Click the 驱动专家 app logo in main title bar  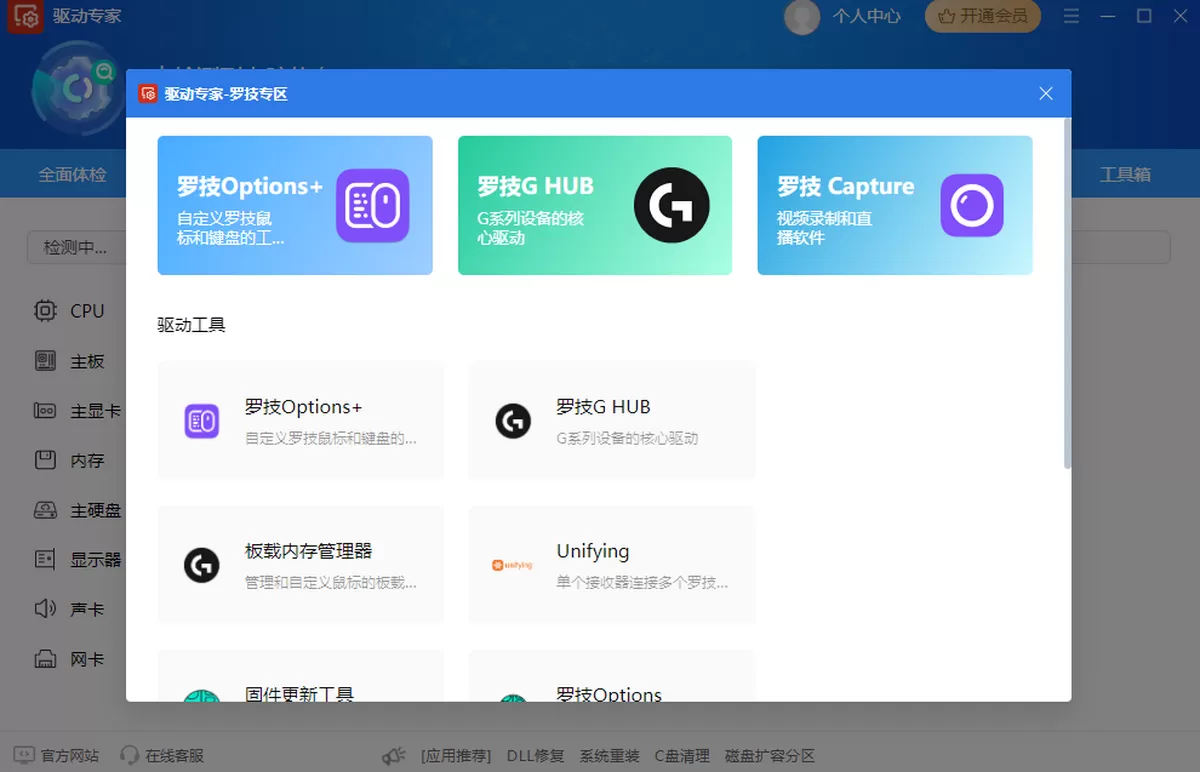27,17
